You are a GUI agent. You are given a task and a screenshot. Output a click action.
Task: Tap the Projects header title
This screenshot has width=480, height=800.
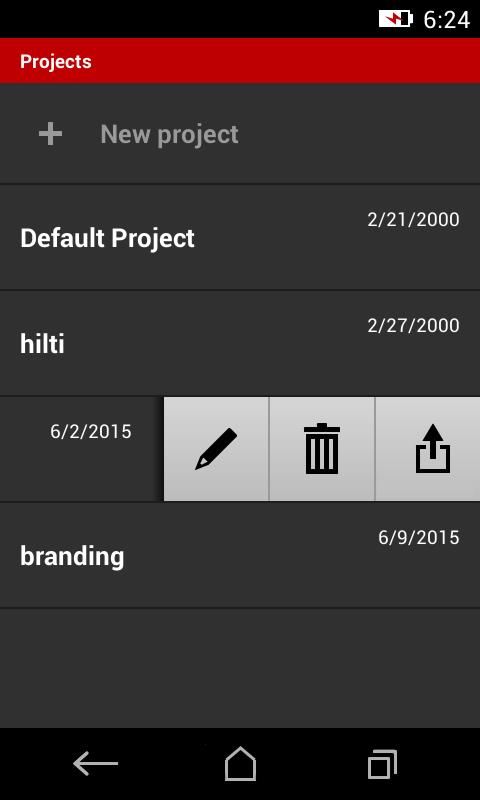[56, 62]
